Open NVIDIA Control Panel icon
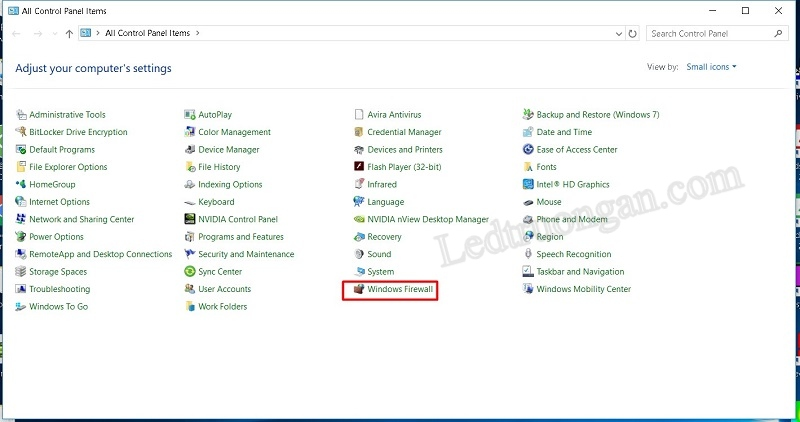Viewport: 800px width, 422px height. 190,219
